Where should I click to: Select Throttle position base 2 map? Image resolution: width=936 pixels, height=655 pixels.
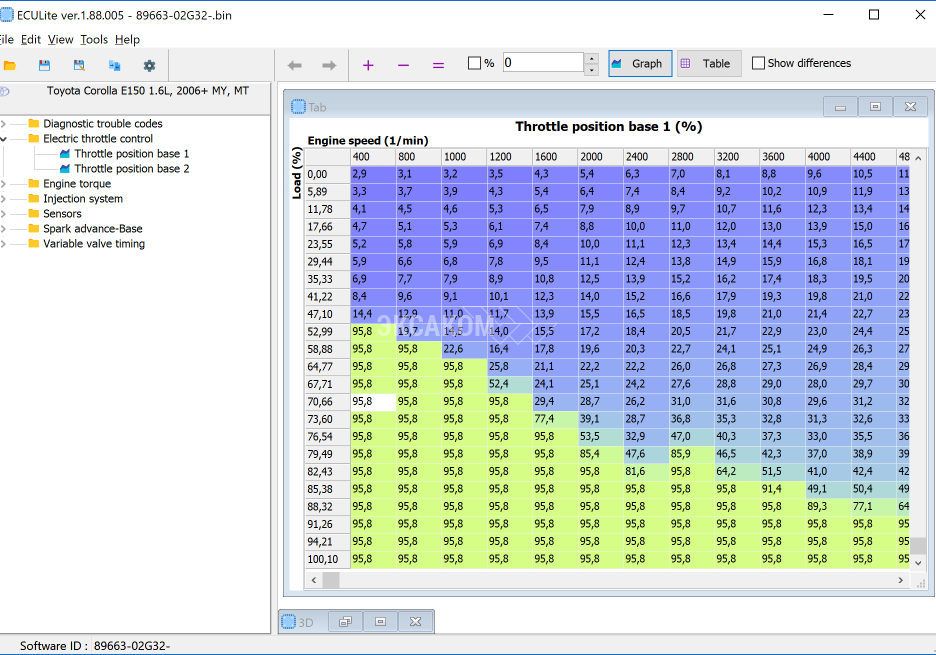pyautogui.click(x=131, y=169)
